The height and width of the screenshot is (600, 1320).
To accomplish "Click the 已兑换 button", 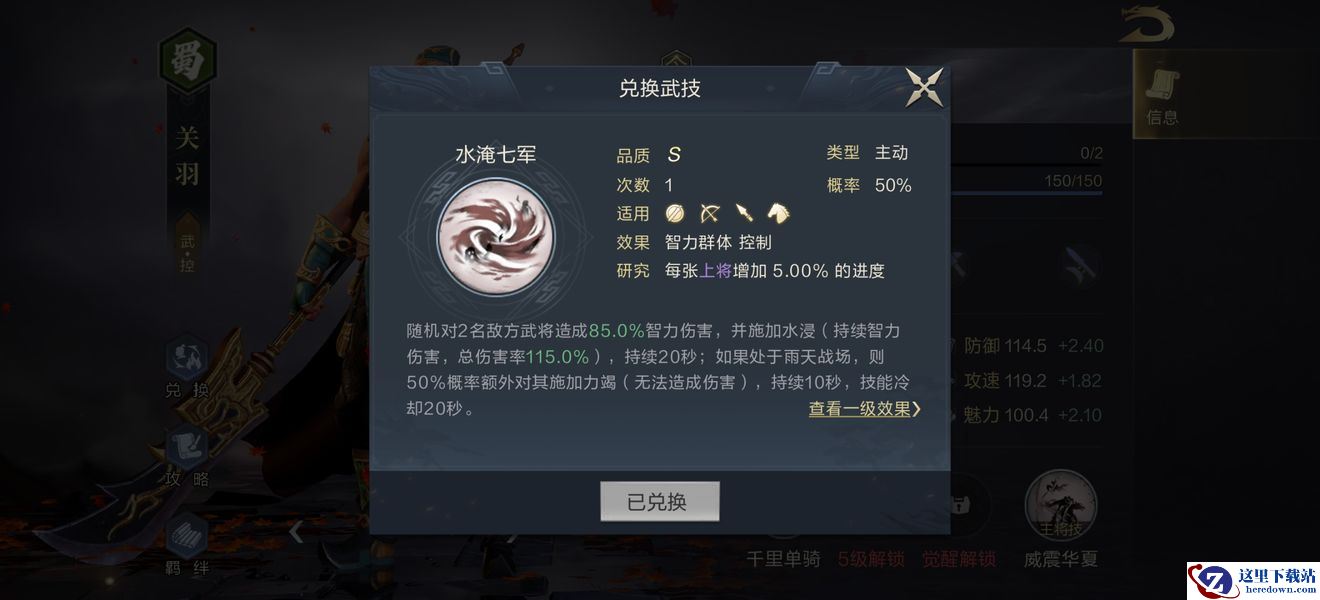I will coord(659,502).
